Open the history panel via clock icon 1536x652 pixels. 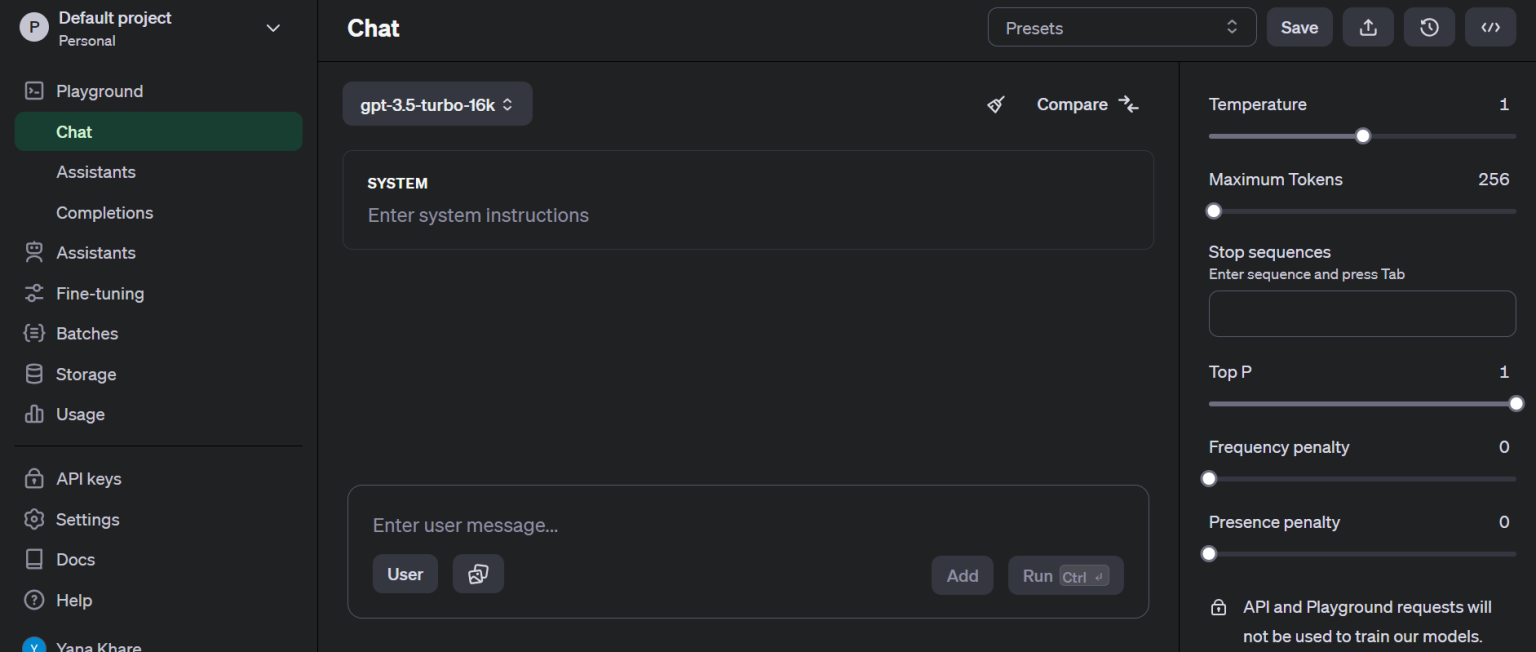1429,27
